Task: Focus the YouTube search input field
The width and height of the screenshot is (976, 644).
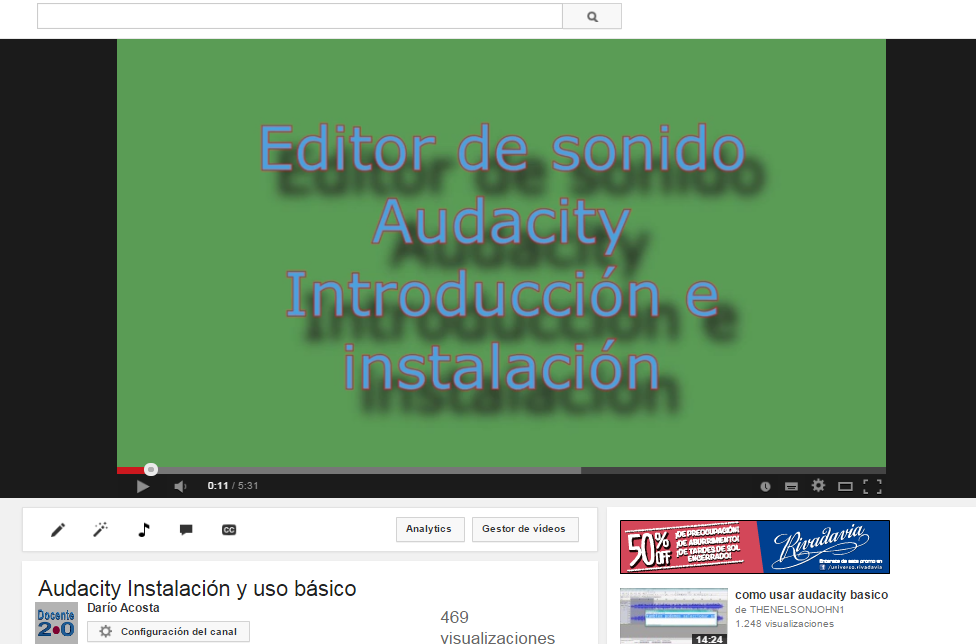Action: click(299, 16)
